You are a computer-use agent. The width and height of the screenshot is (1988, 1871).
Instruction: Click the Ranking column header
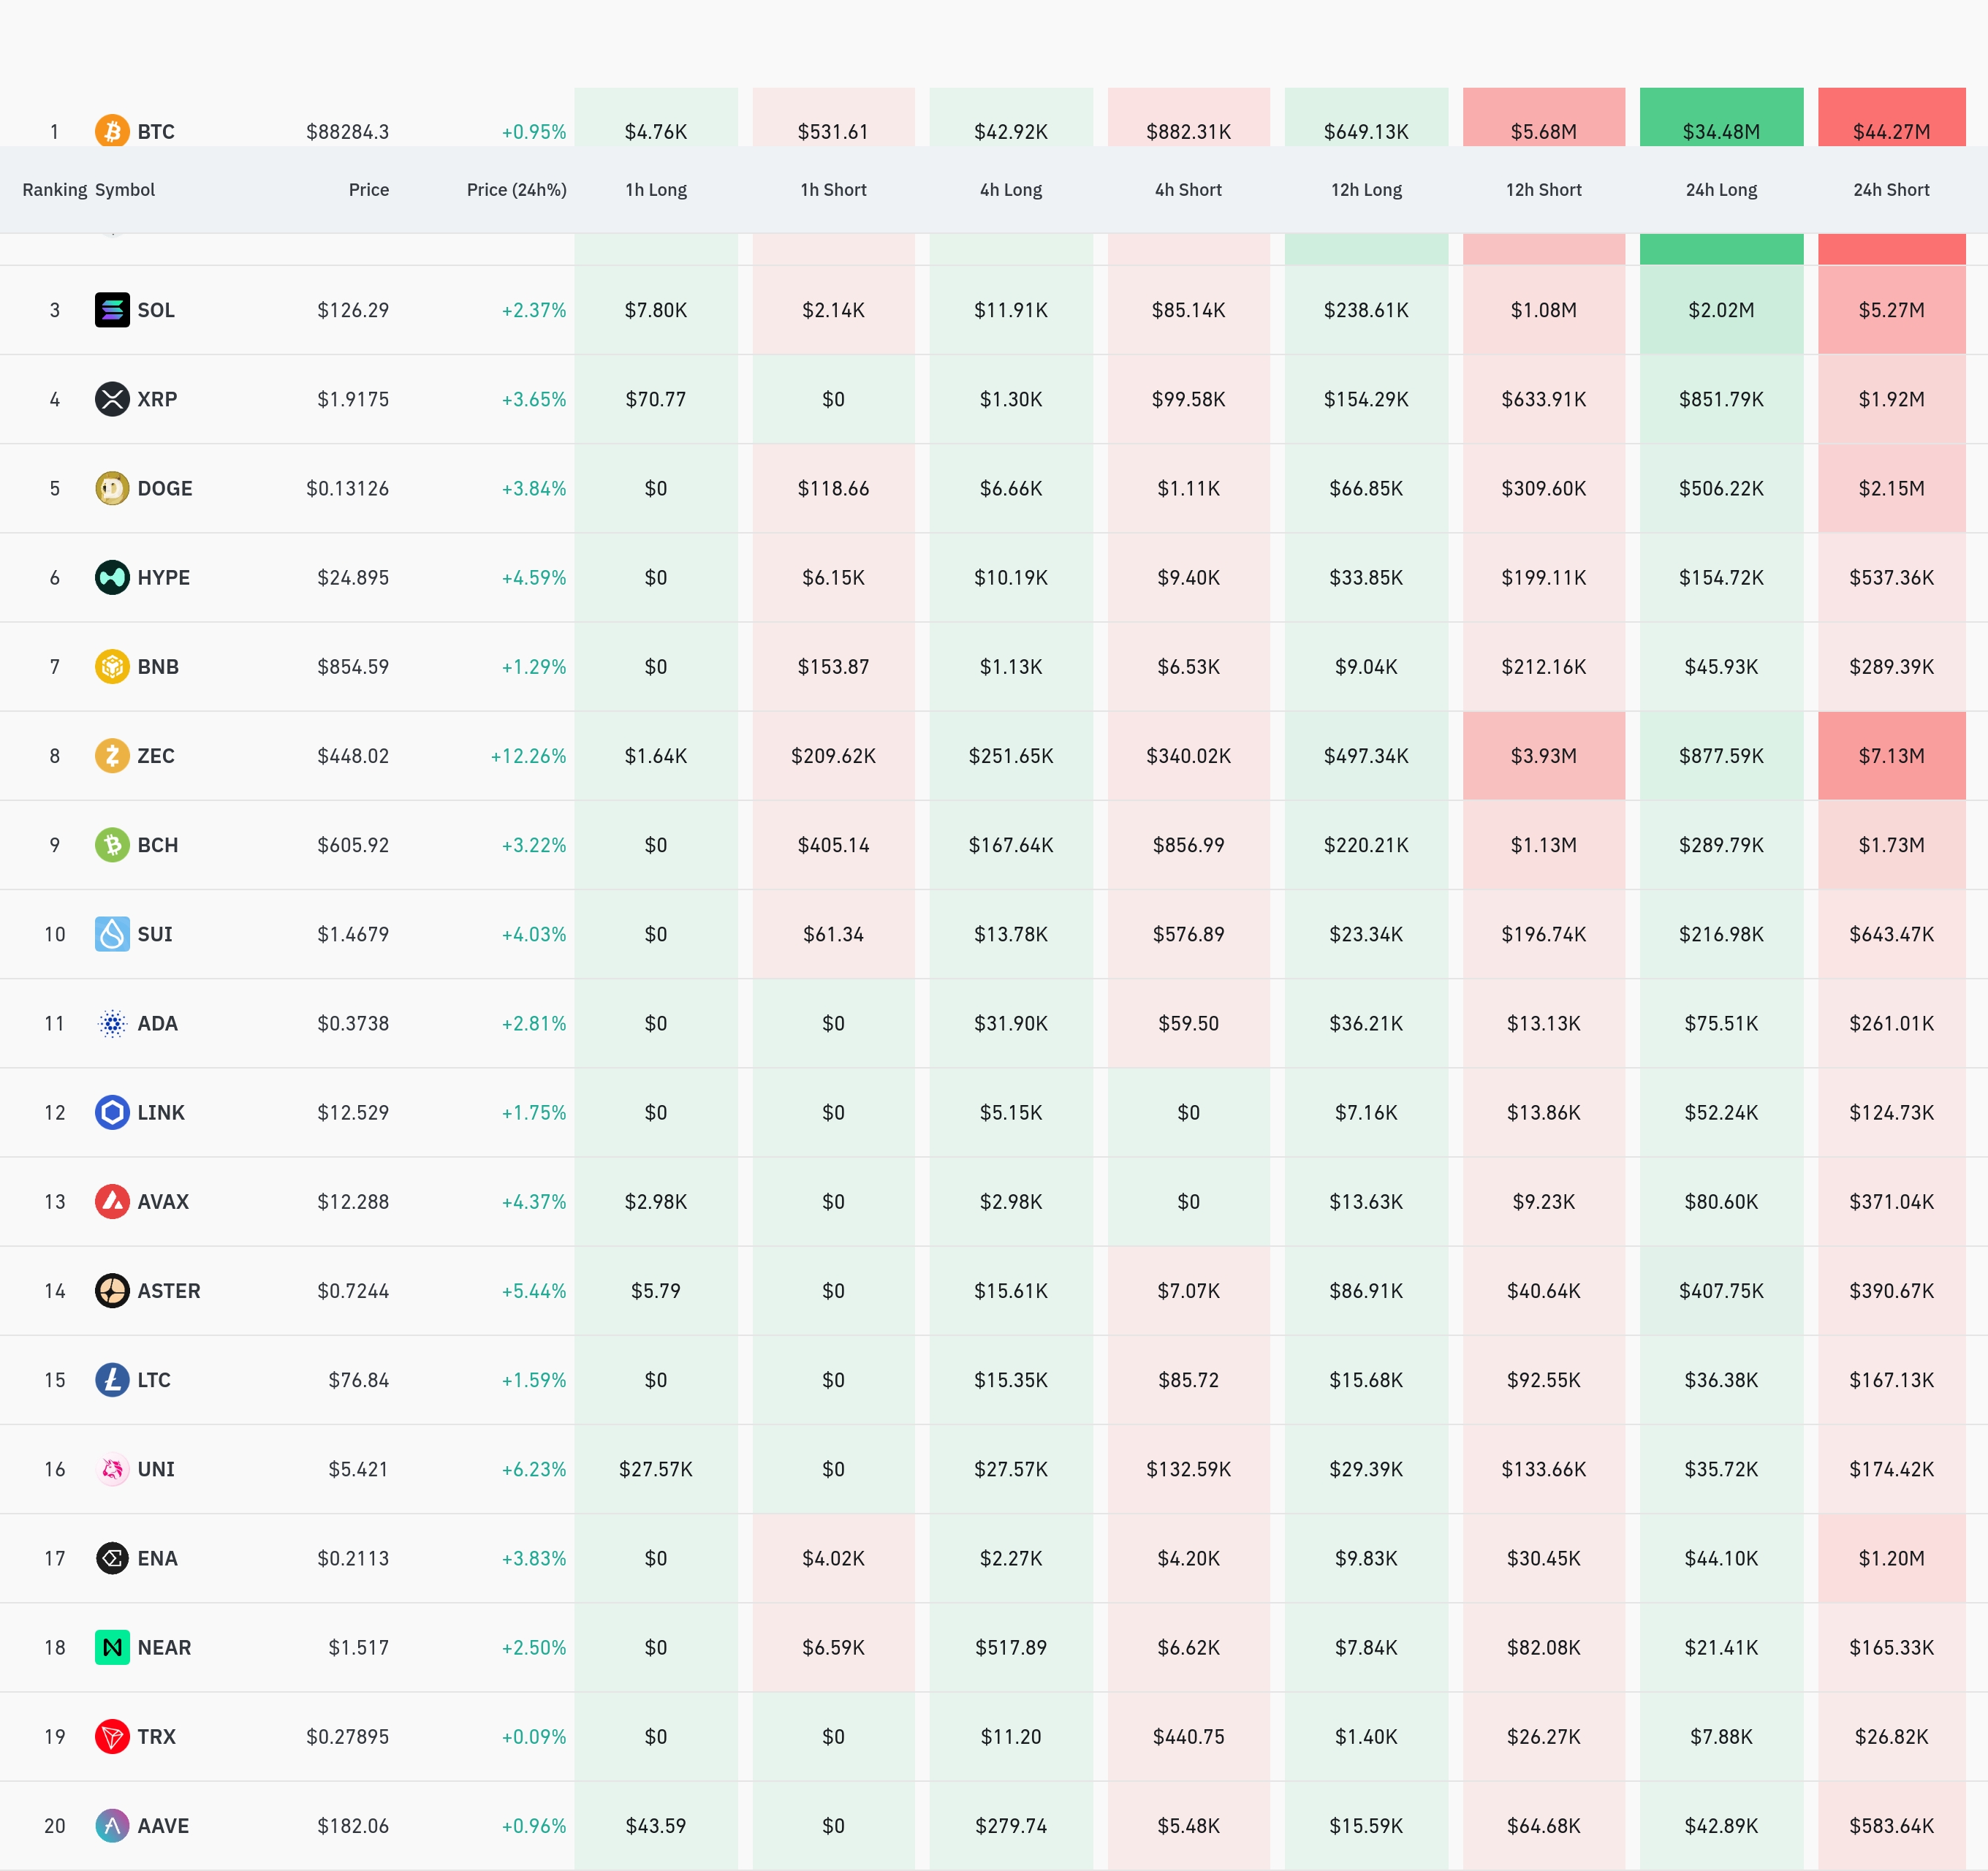[x=54, y=190]
